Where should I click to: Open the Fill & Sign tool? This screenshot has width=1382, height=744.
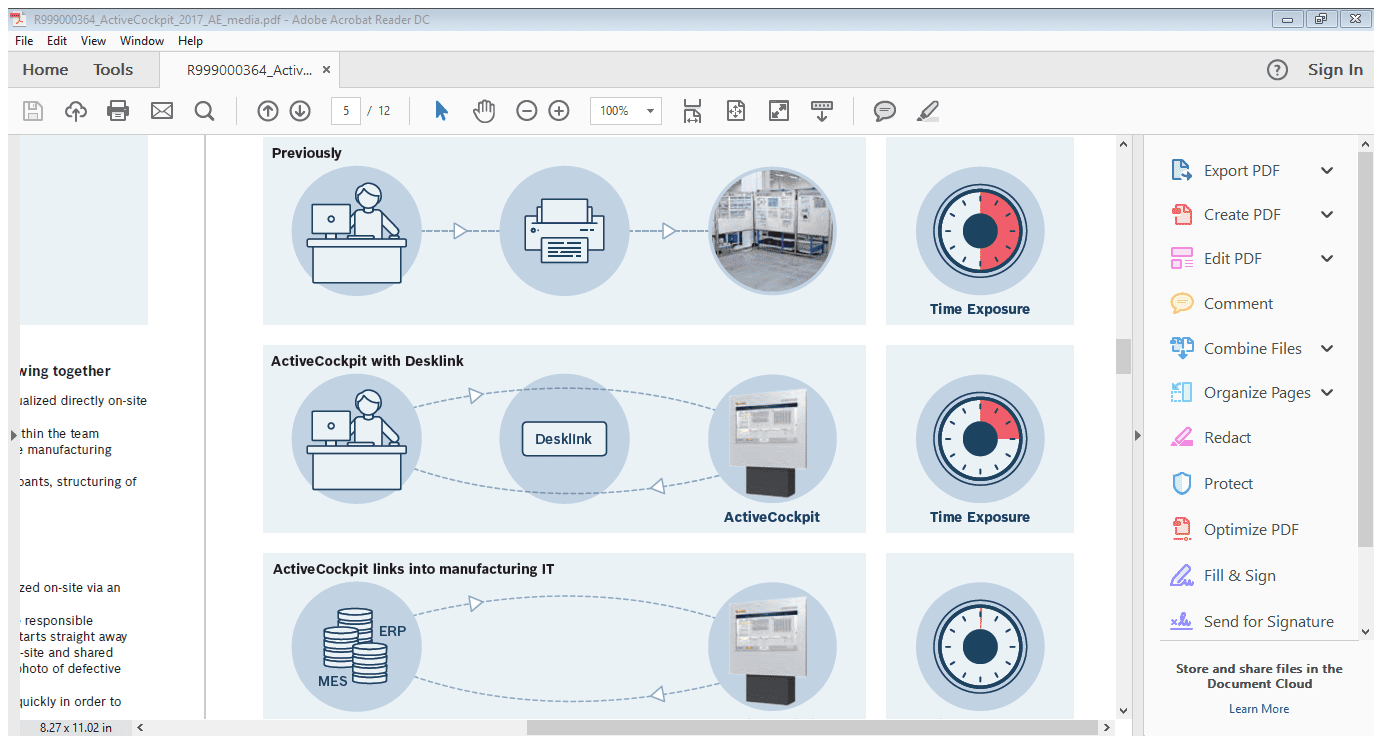tap(1239, 575)
